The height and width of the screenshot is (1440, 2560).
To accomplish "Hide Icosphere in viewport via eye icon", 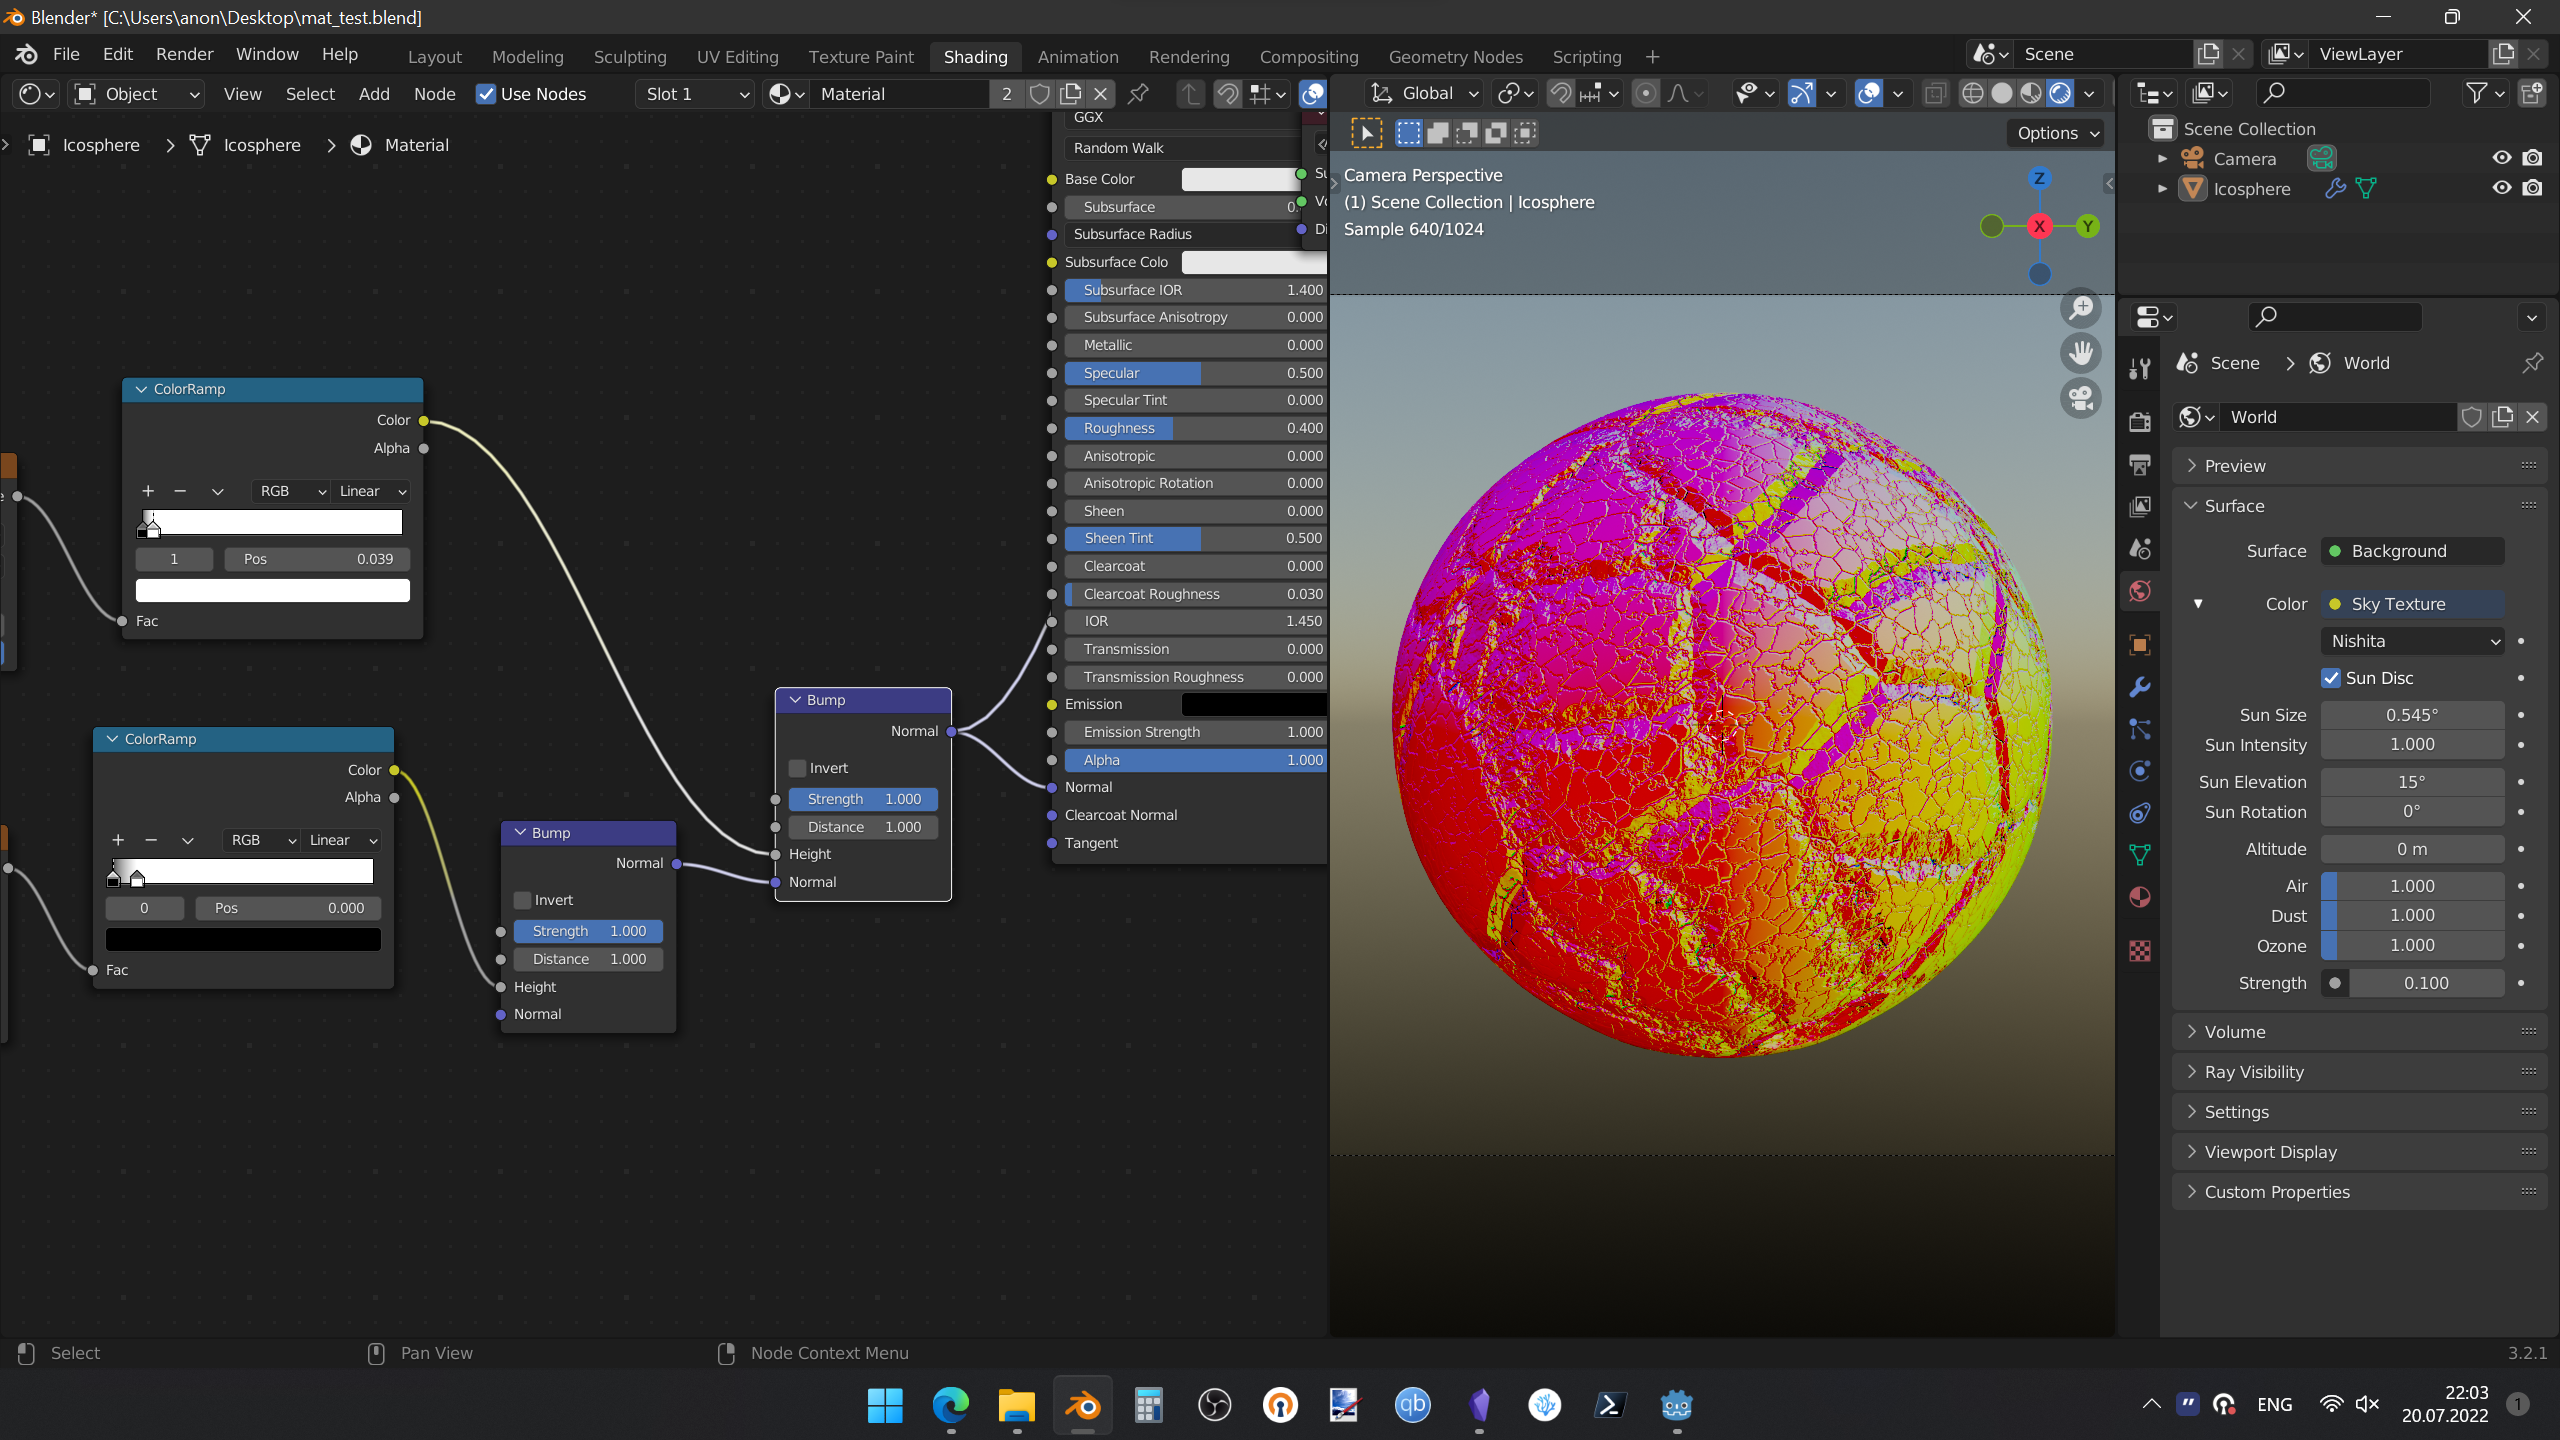I will (2501, 188).
